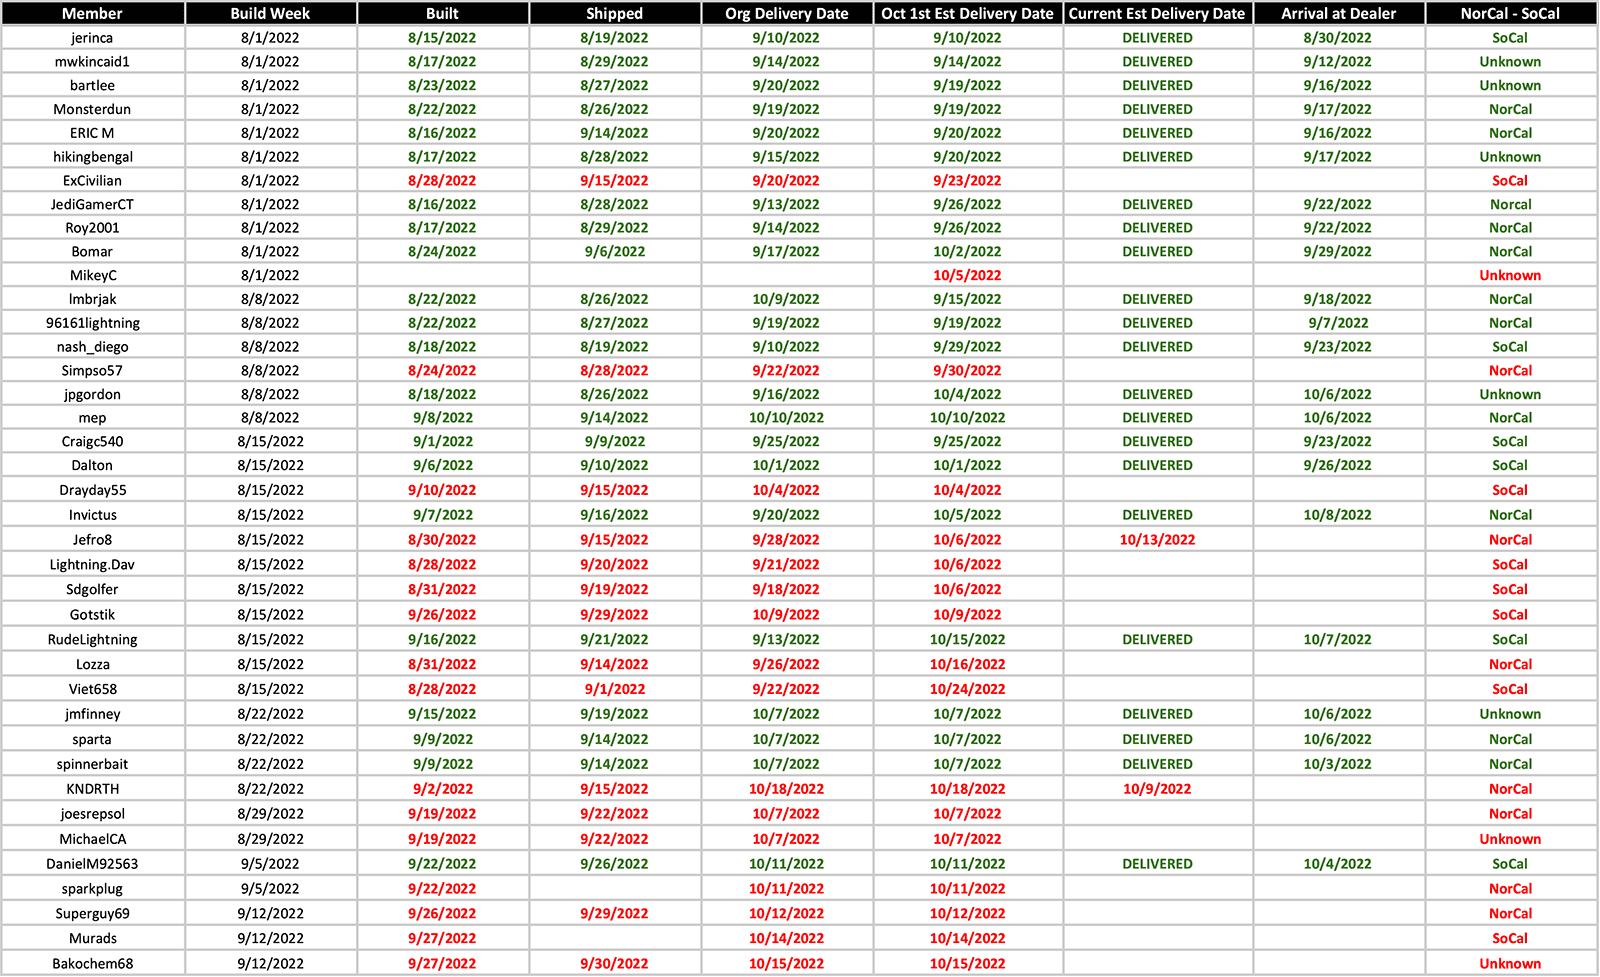Select member cell Dalton
1600x977 pixels.
[x=93, y=465]
